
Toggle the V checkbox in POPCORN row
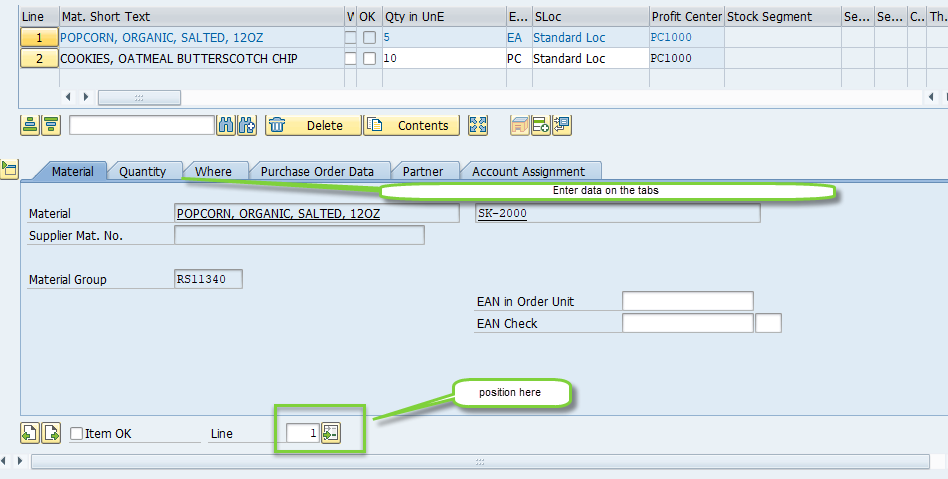[350, 37]
